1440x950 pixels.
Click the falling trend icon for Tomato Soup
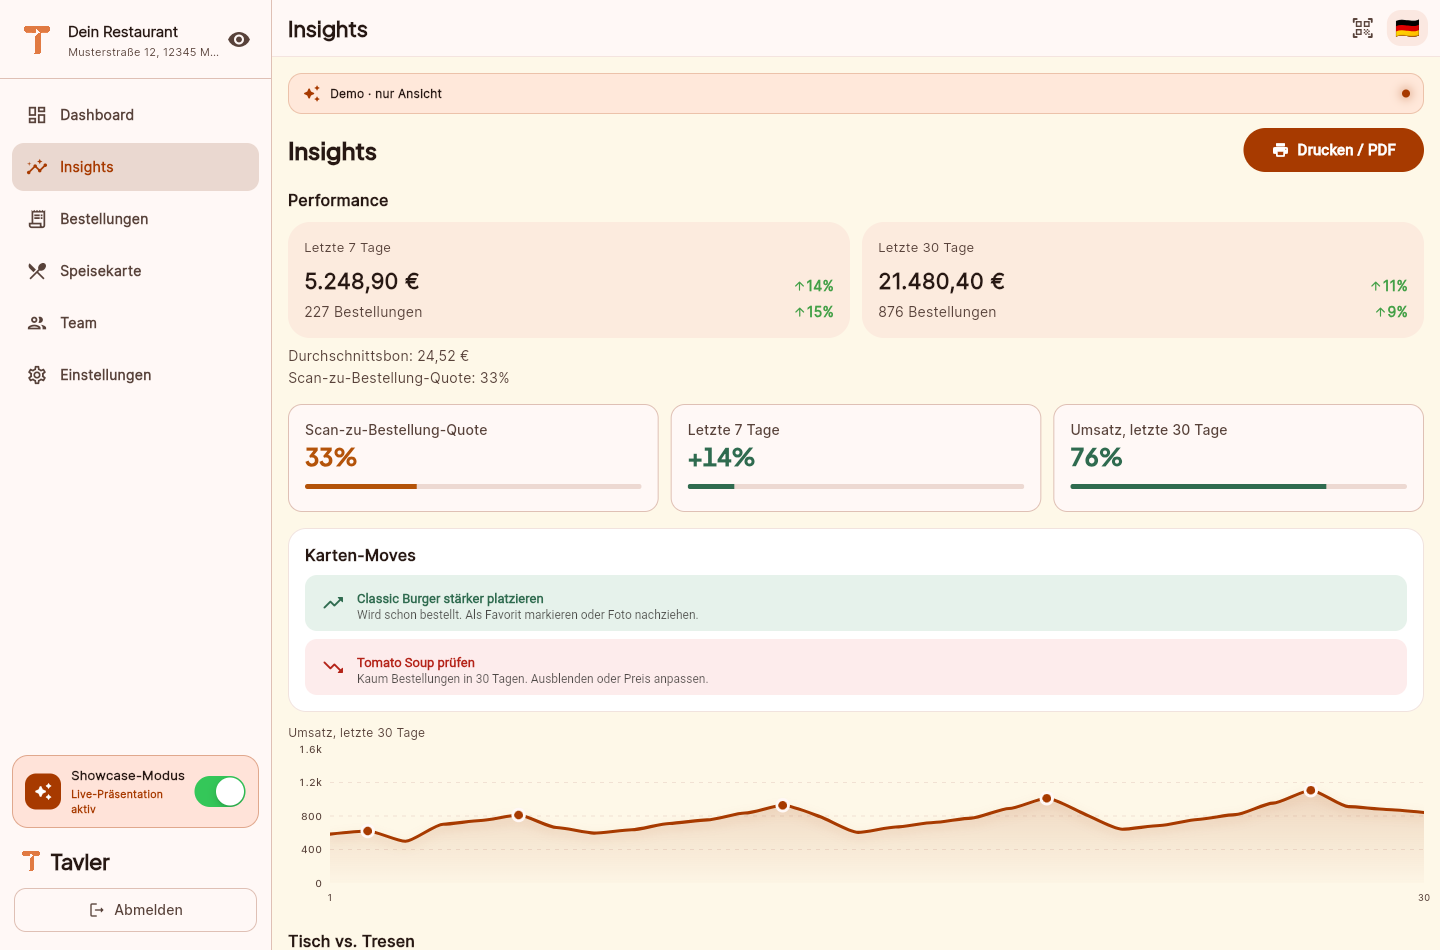tap(333, 667)
